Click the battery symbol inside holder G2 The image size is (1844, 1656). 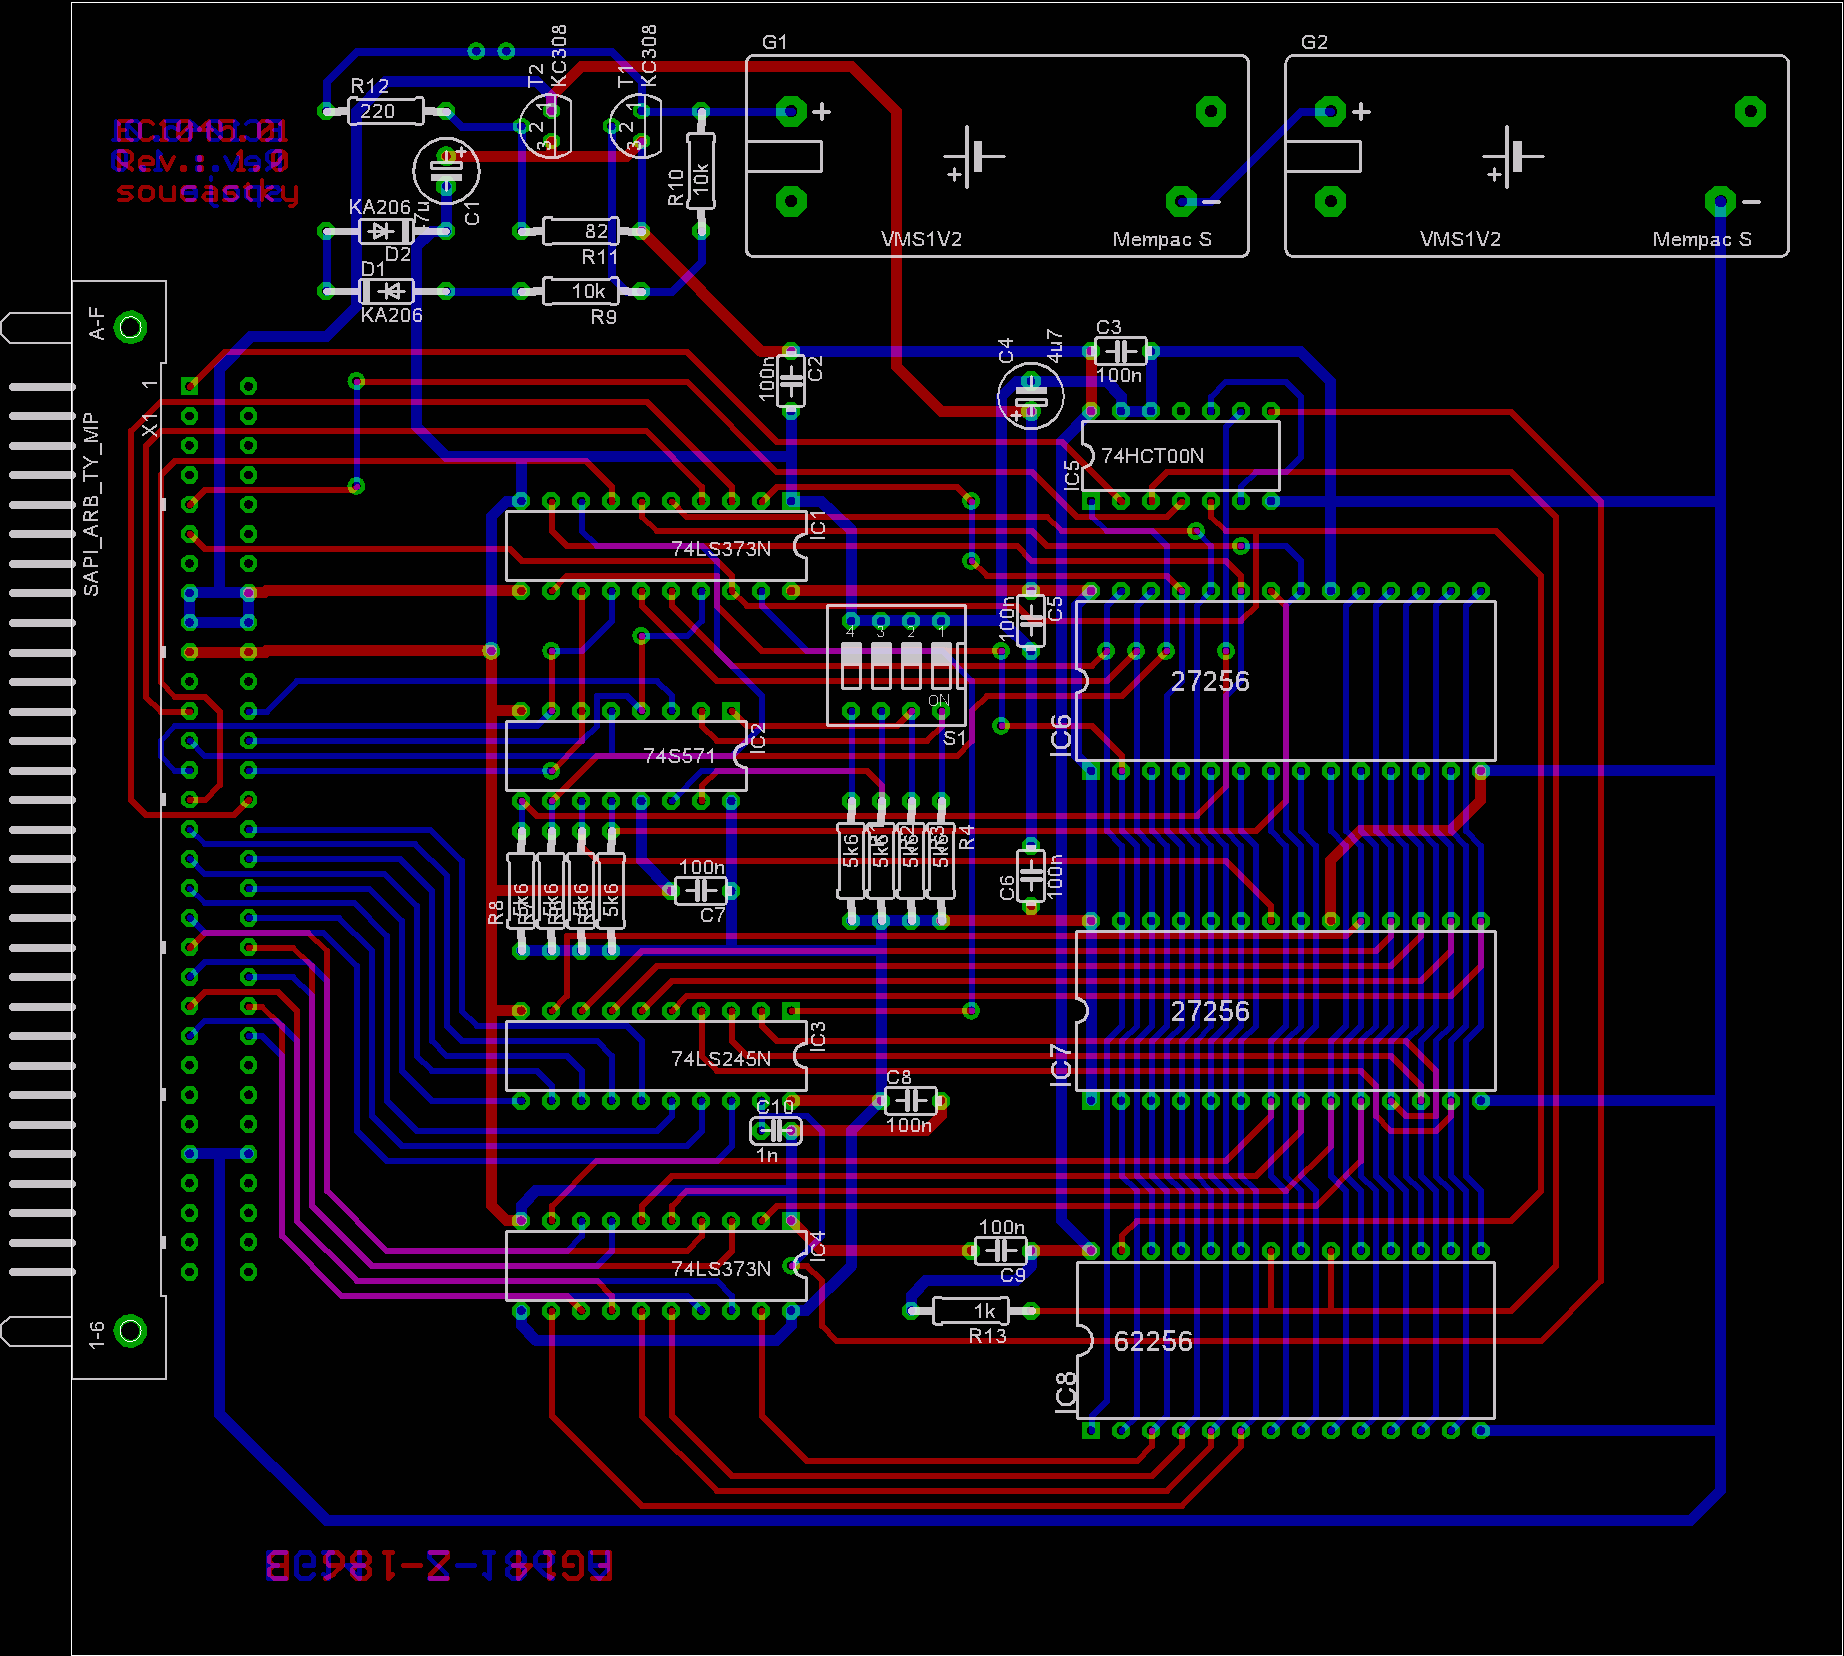click(1512, 157)
